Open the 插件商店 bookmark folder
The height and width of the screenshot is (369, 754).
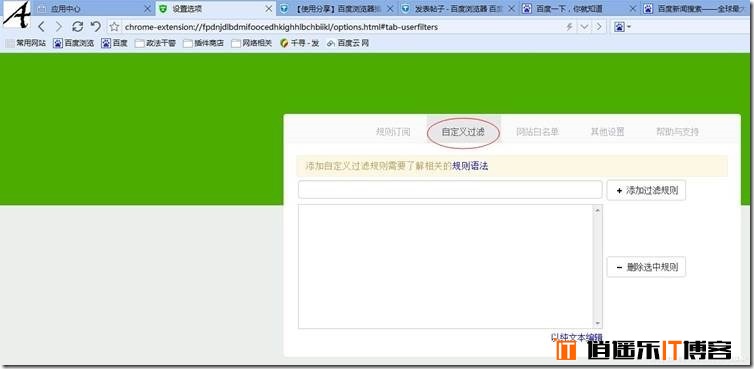pyautogui.click(x=203, y=43)
